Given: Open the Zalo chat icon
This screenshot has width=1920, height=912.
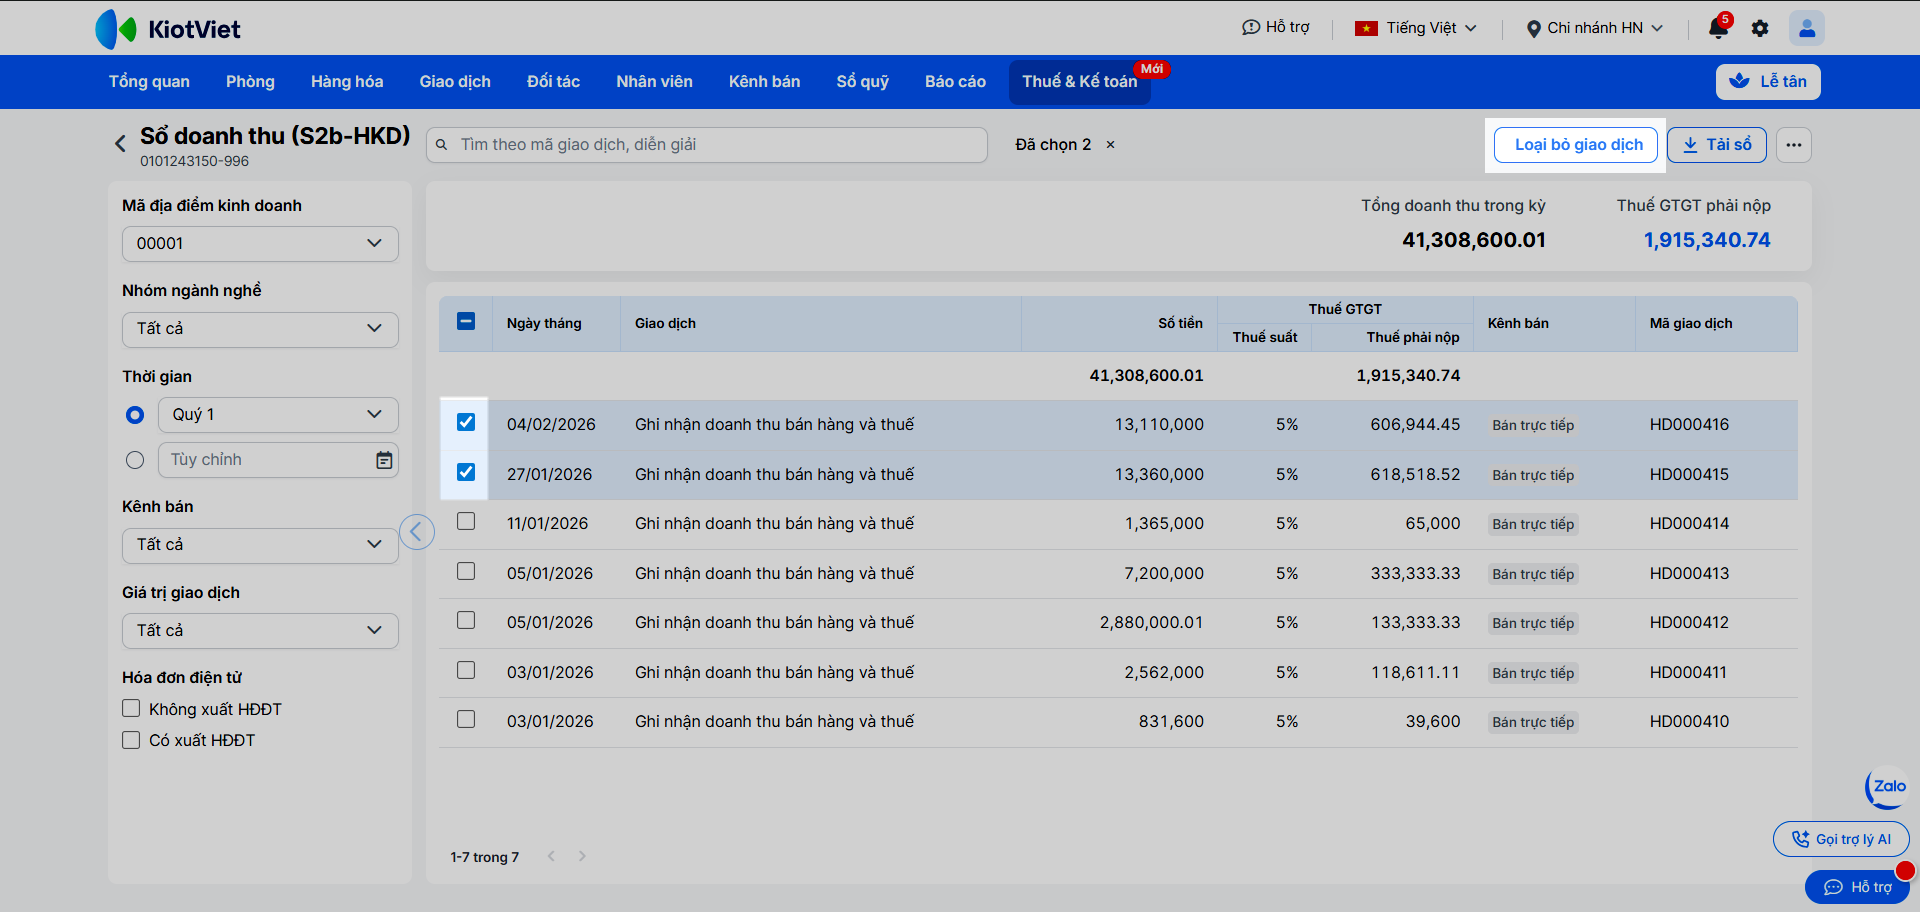Looking at the screenshot, I should click(1887, 787).
